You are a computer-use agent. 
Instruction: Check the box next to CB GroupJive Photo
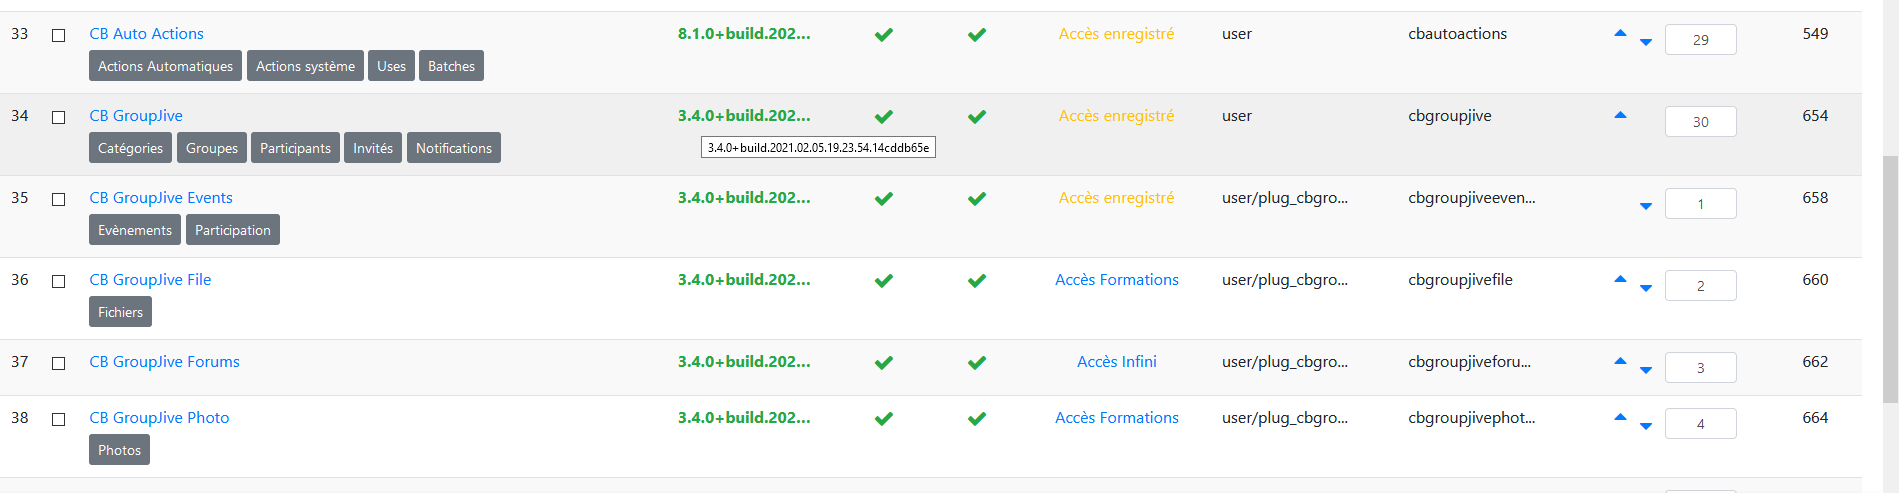(x=59, y=419)
